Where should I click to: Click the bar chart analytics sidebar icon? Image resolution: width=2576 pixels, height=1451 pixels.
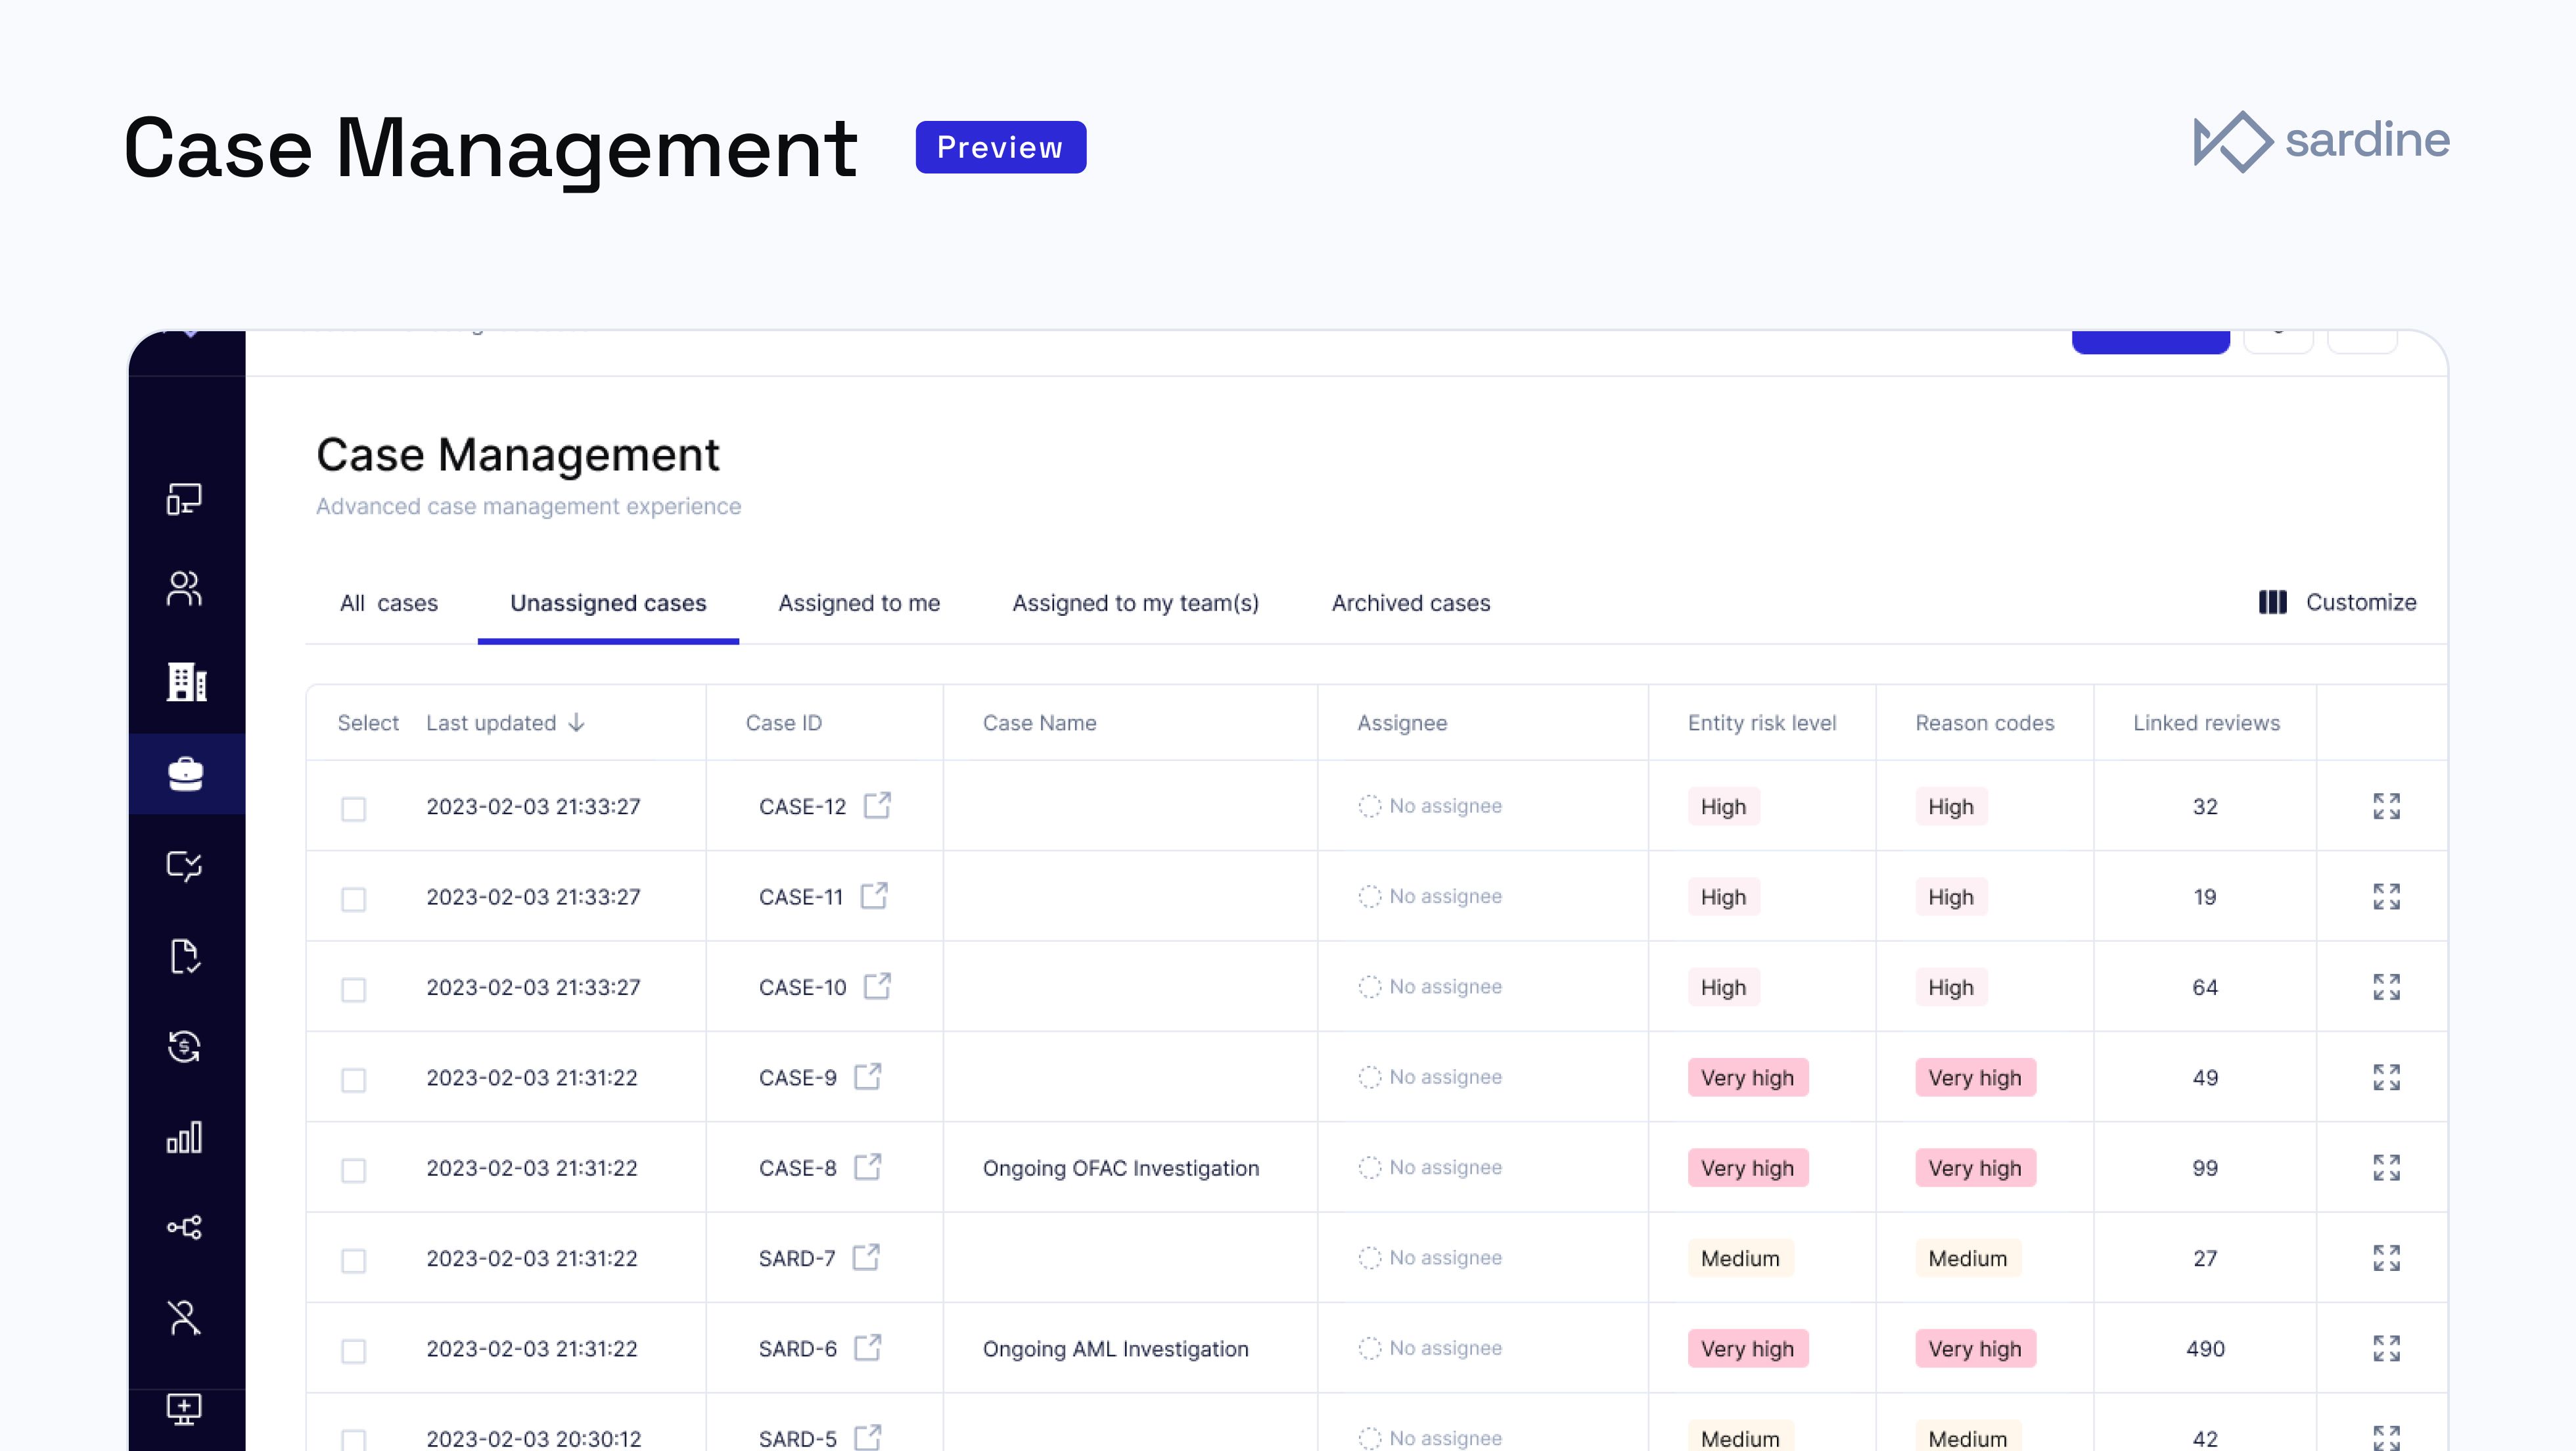[x=184, y=1137]
